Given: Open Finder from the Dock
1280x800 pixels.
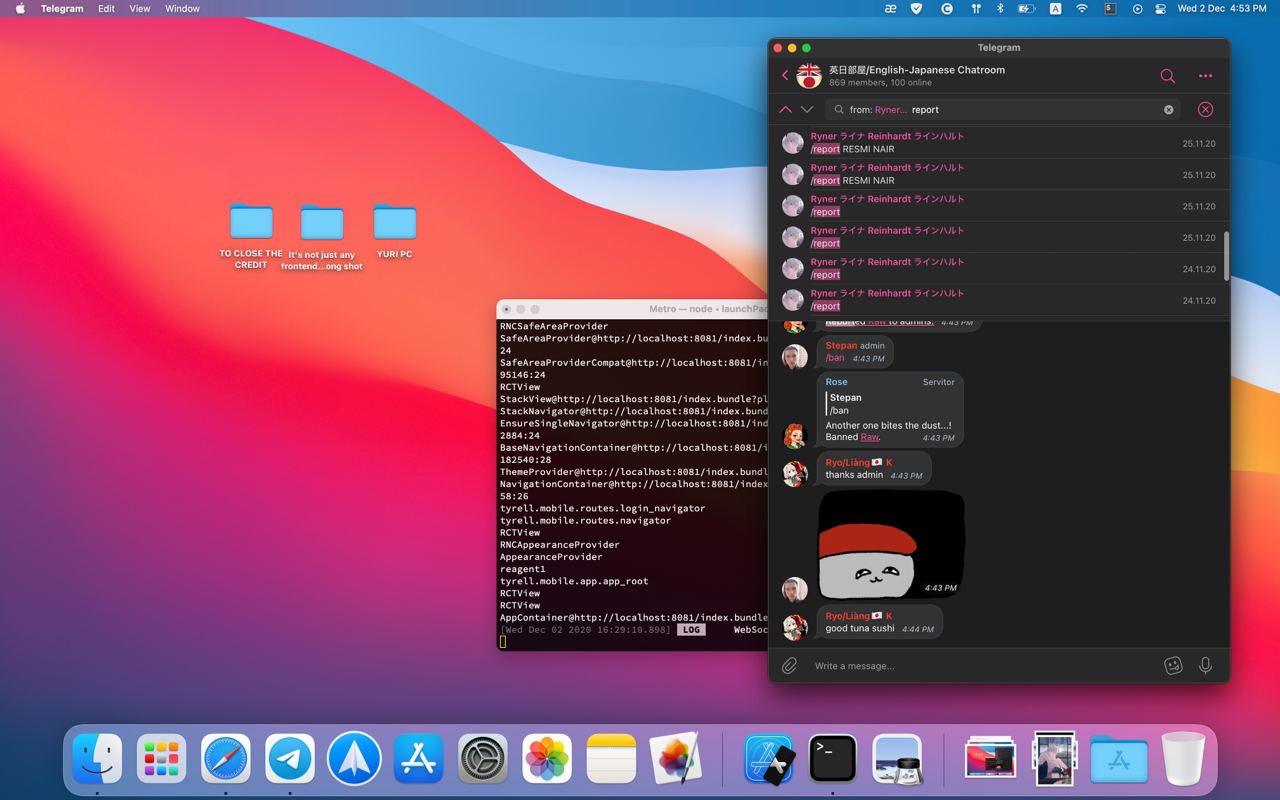Looking at the screenshot, I should 98,758.
